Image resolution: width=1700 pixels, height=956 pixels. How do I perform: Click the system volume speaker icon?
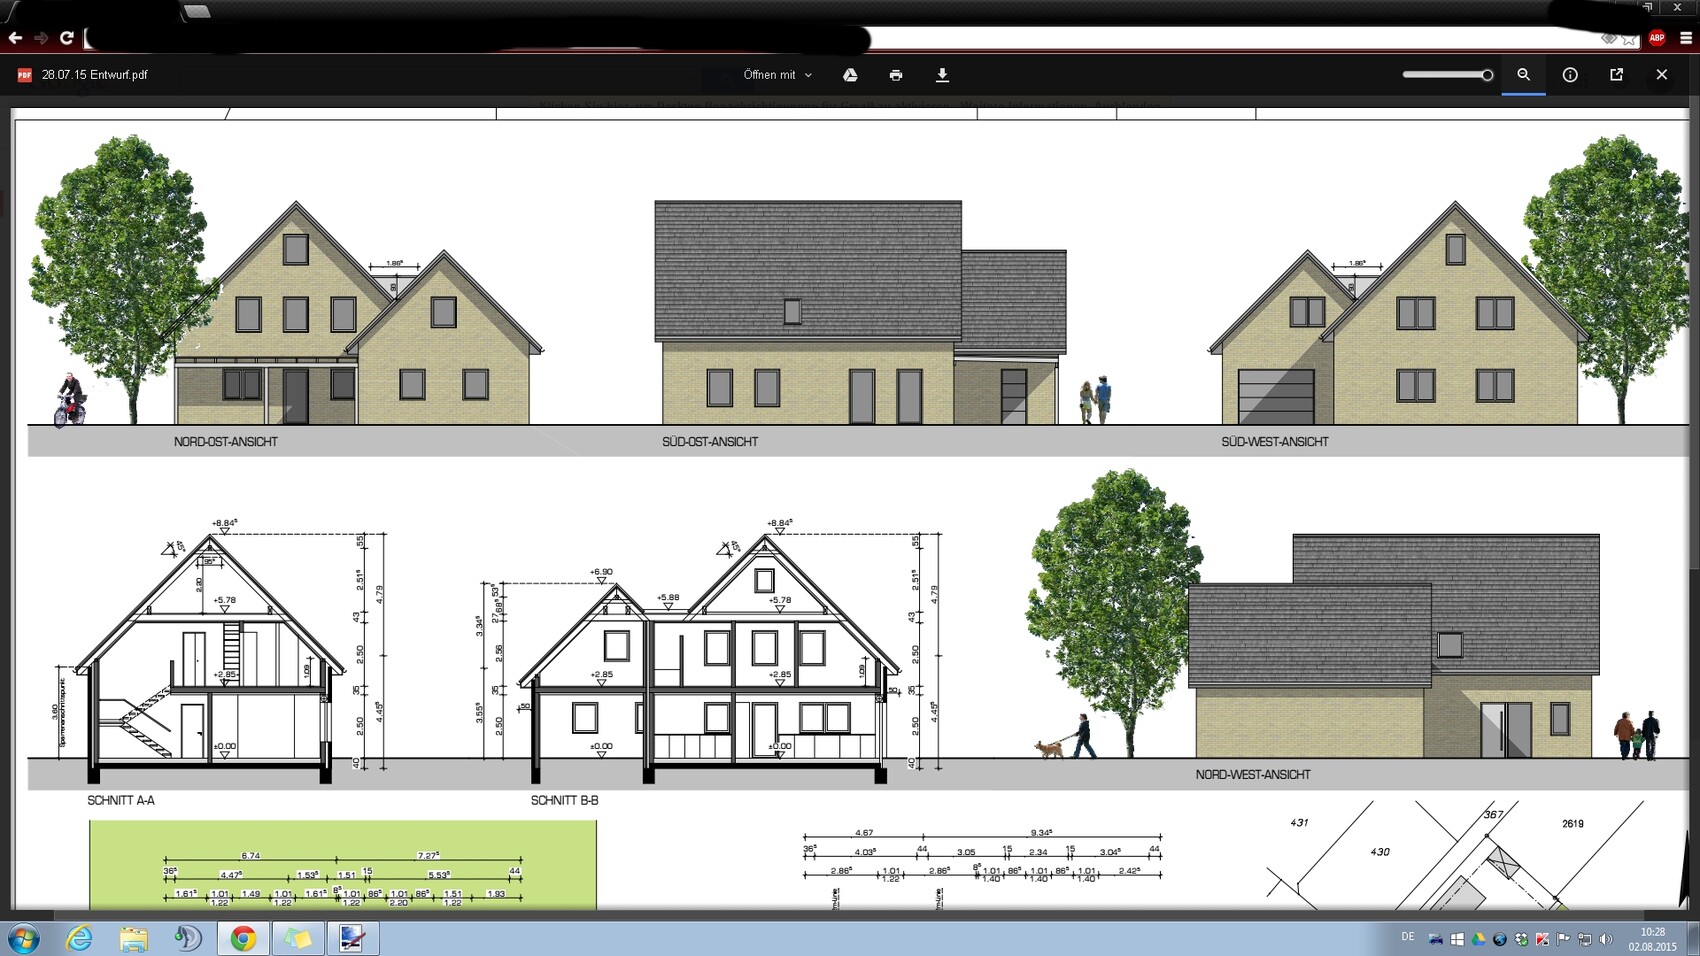[1605, 939]
